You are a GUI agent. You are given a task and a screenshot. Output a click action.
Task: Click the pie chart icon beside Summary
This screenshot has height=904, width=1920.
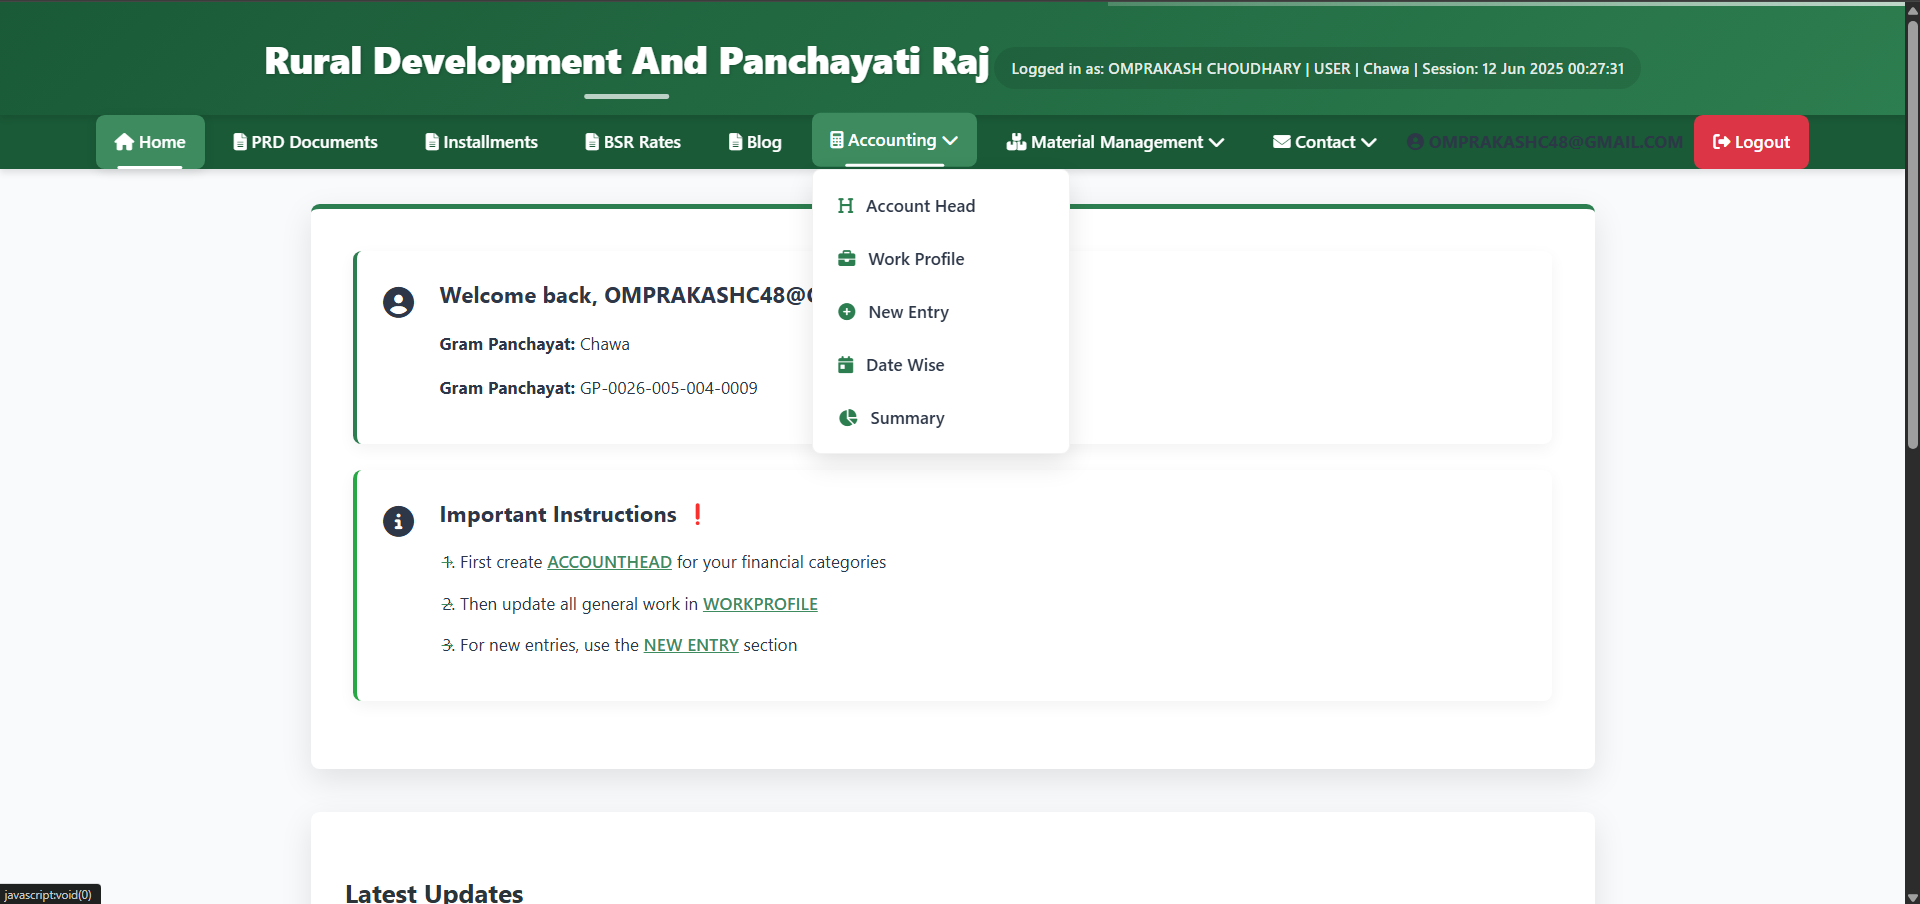point(848,418)
